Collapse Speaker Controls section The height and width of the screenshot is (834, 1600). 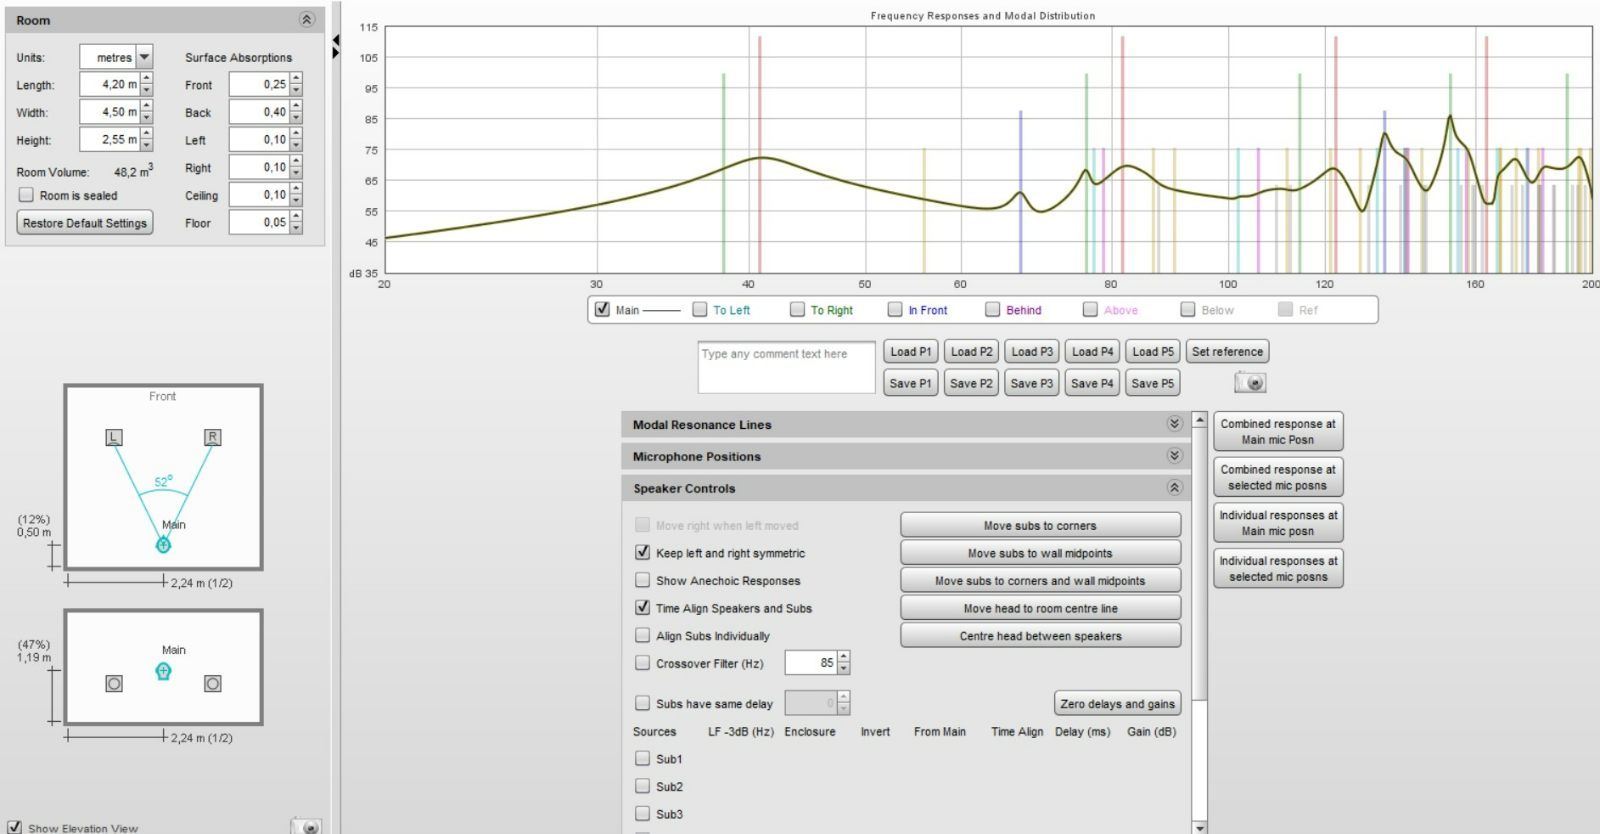[x=1174, y=488]
